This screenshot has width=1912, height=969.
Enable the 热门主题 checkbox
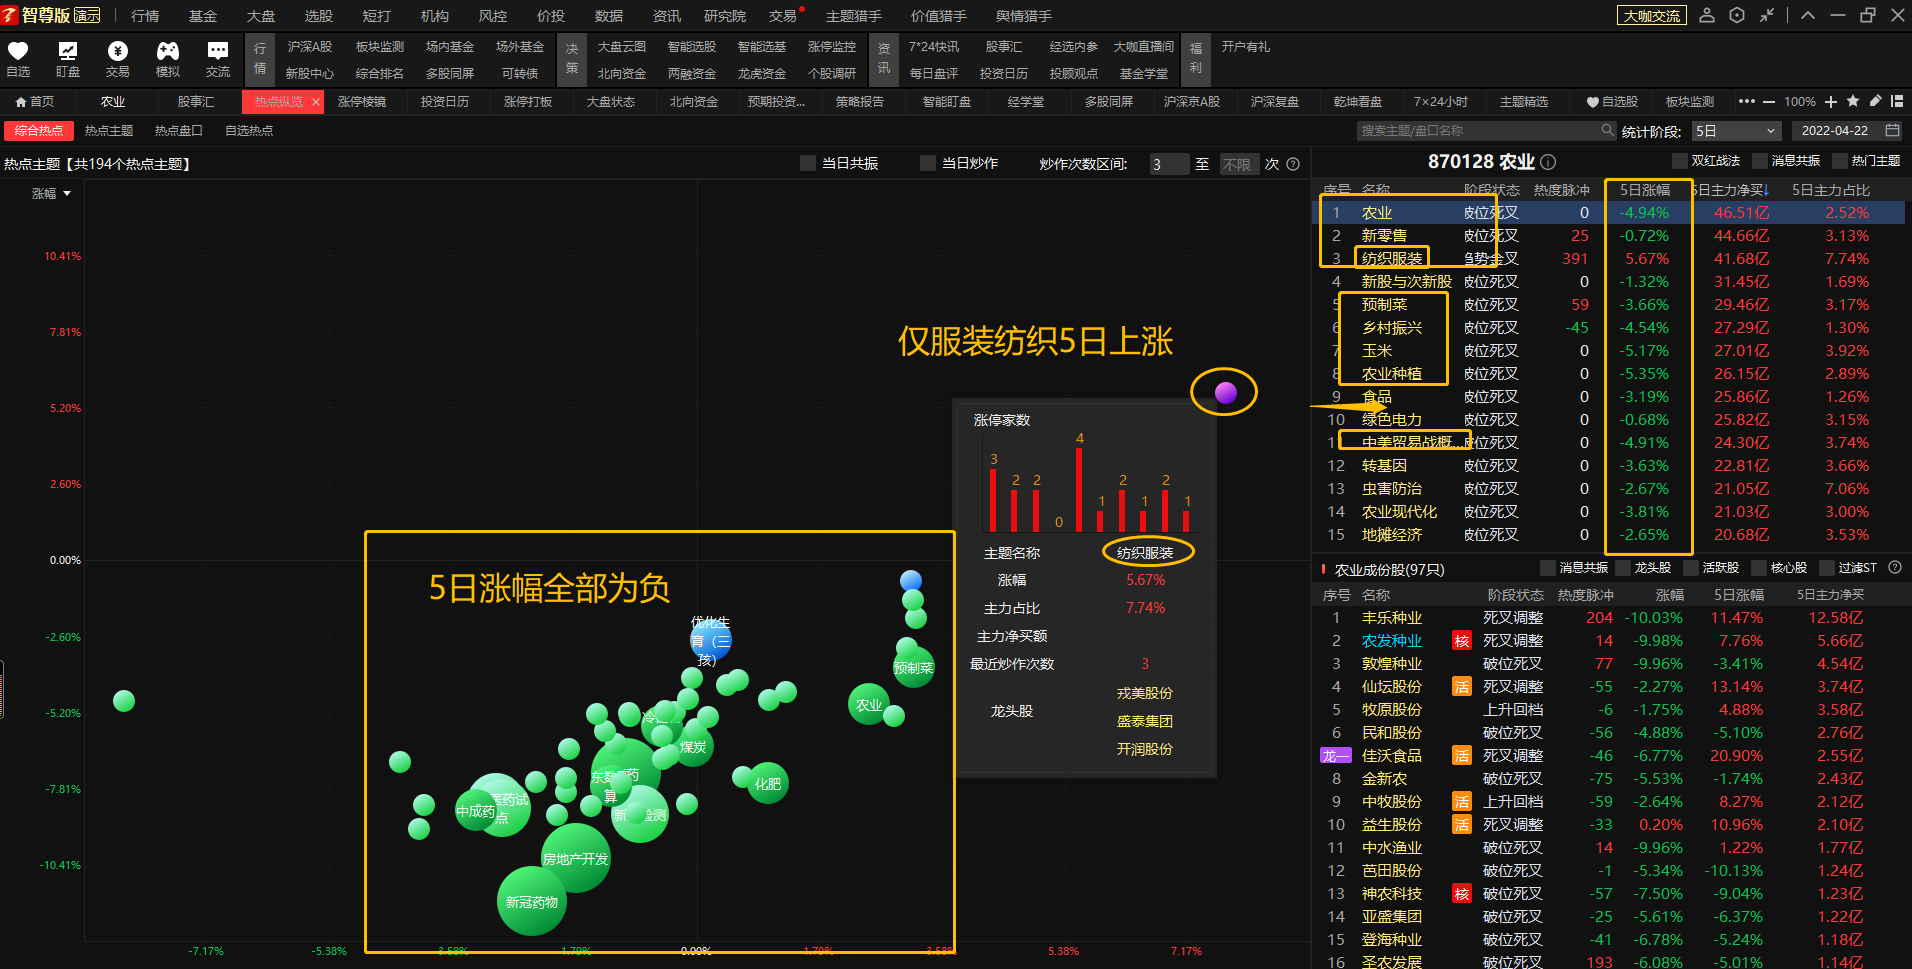coord(1840,161)
